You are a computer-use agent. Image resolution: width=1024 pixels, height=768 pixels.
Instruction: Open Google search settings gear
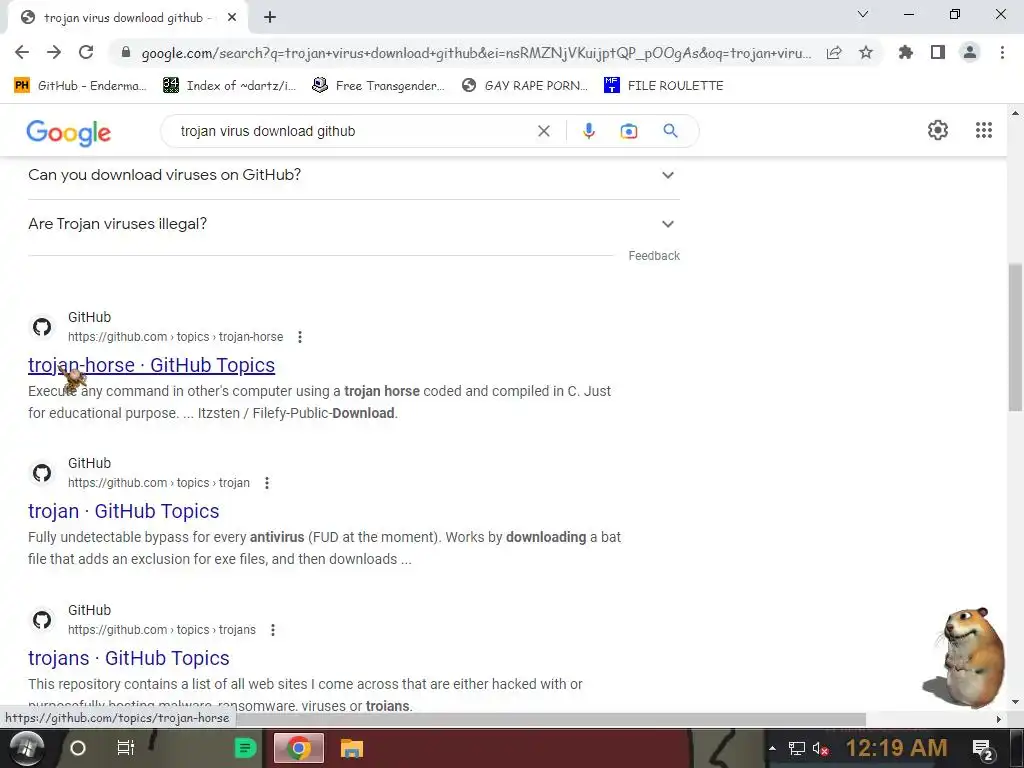(x=938, y=130)
